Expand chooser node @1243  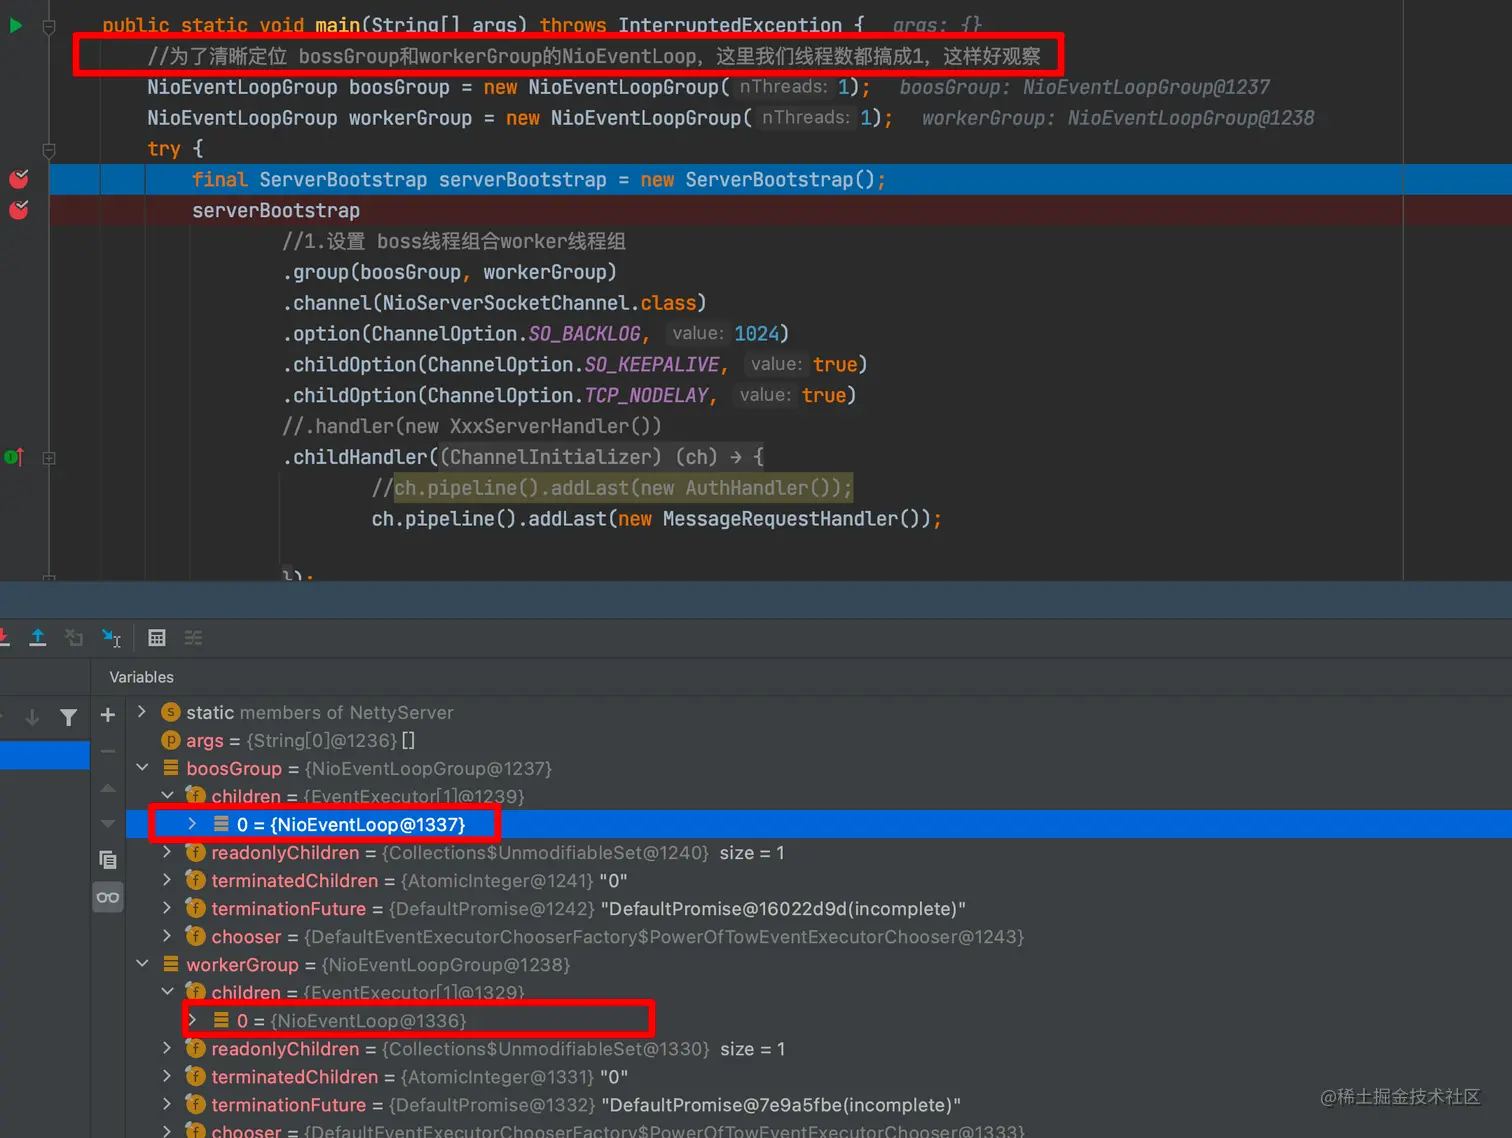(x=167, y=936)
